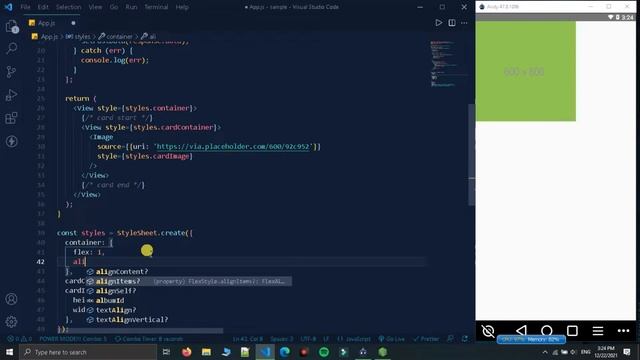Click the code minimap preview

pos(448,64)
